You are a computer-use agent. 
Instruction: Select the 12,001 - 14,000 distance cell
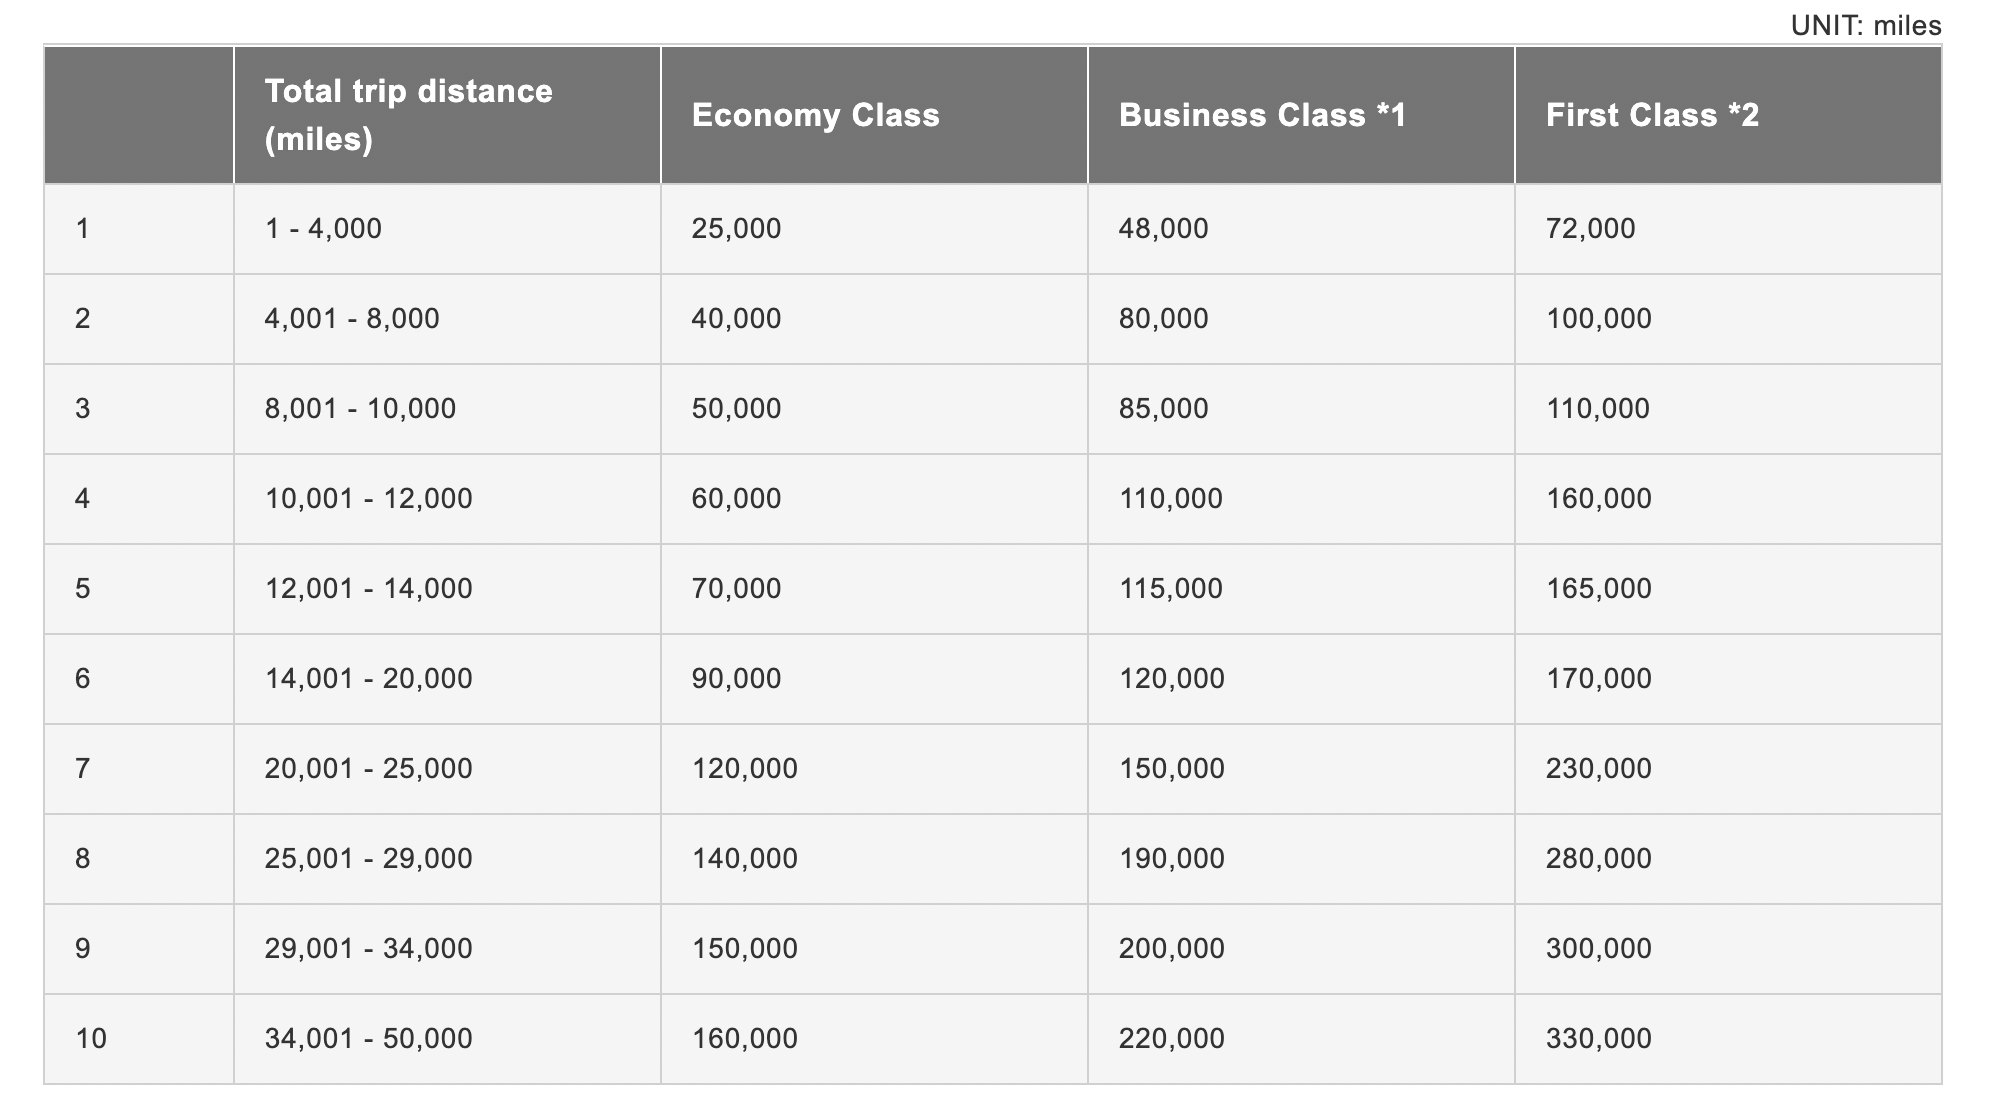[368, 589]
